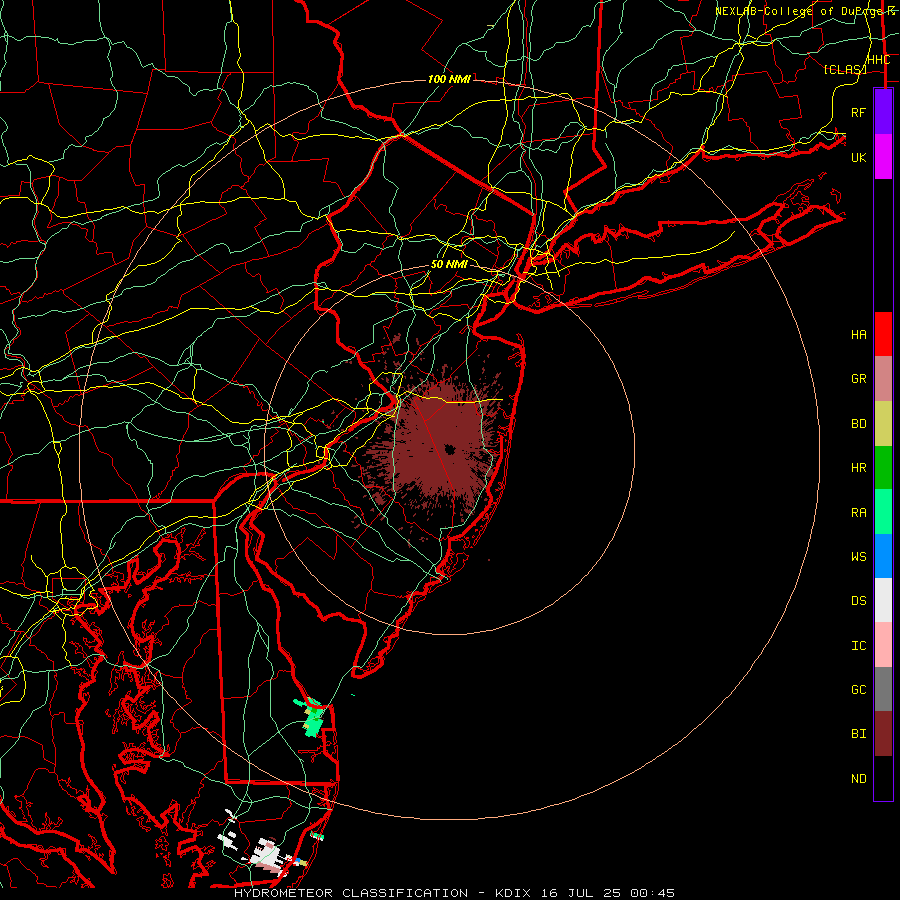900x900 pixels.
Task: Click the UK legend label
Action: [859, 157]
